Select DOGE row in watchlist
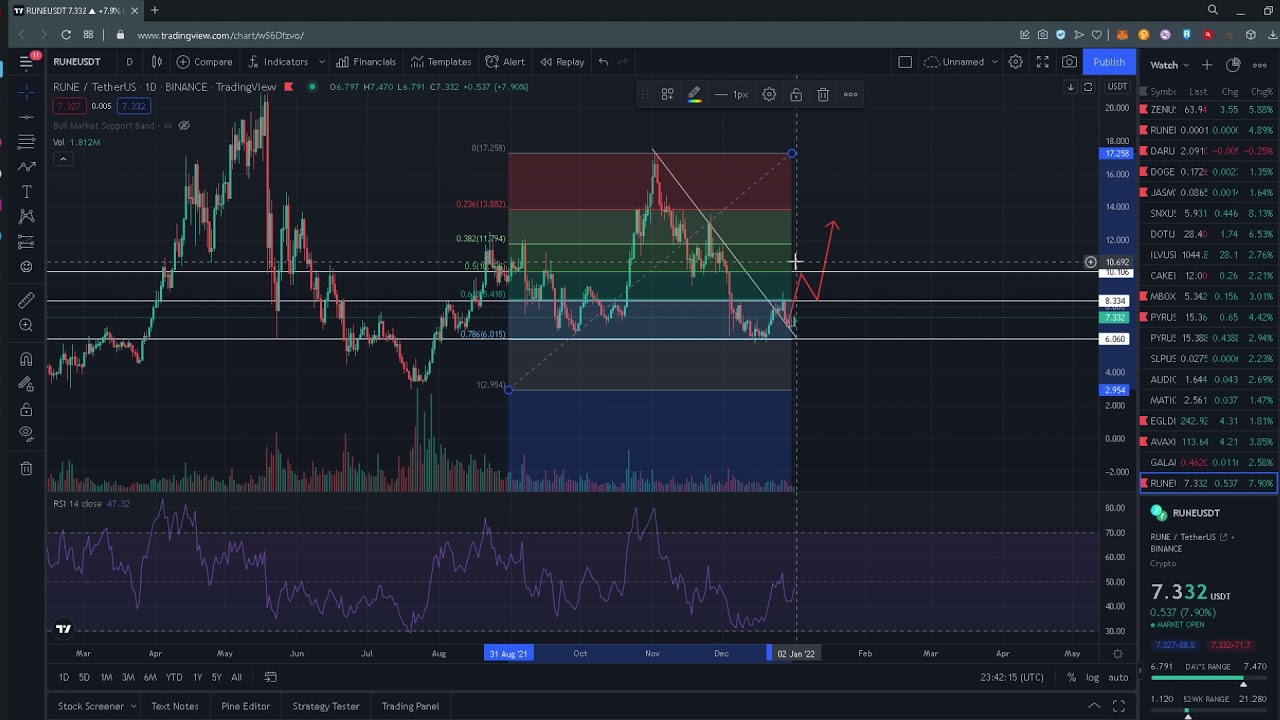The width and height of the screenshot is (1280, 720). coord(1208,172)
